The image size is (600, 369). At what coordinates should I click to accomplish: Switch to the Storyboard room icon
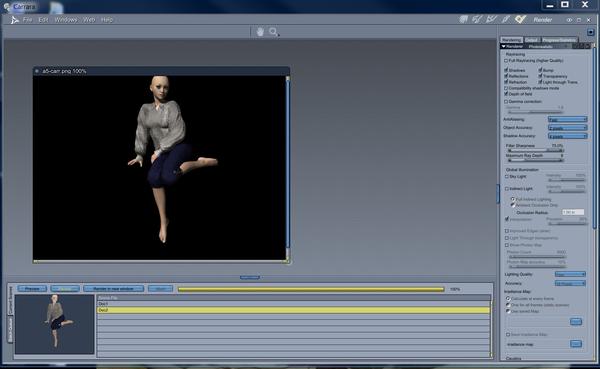[491, 19]
